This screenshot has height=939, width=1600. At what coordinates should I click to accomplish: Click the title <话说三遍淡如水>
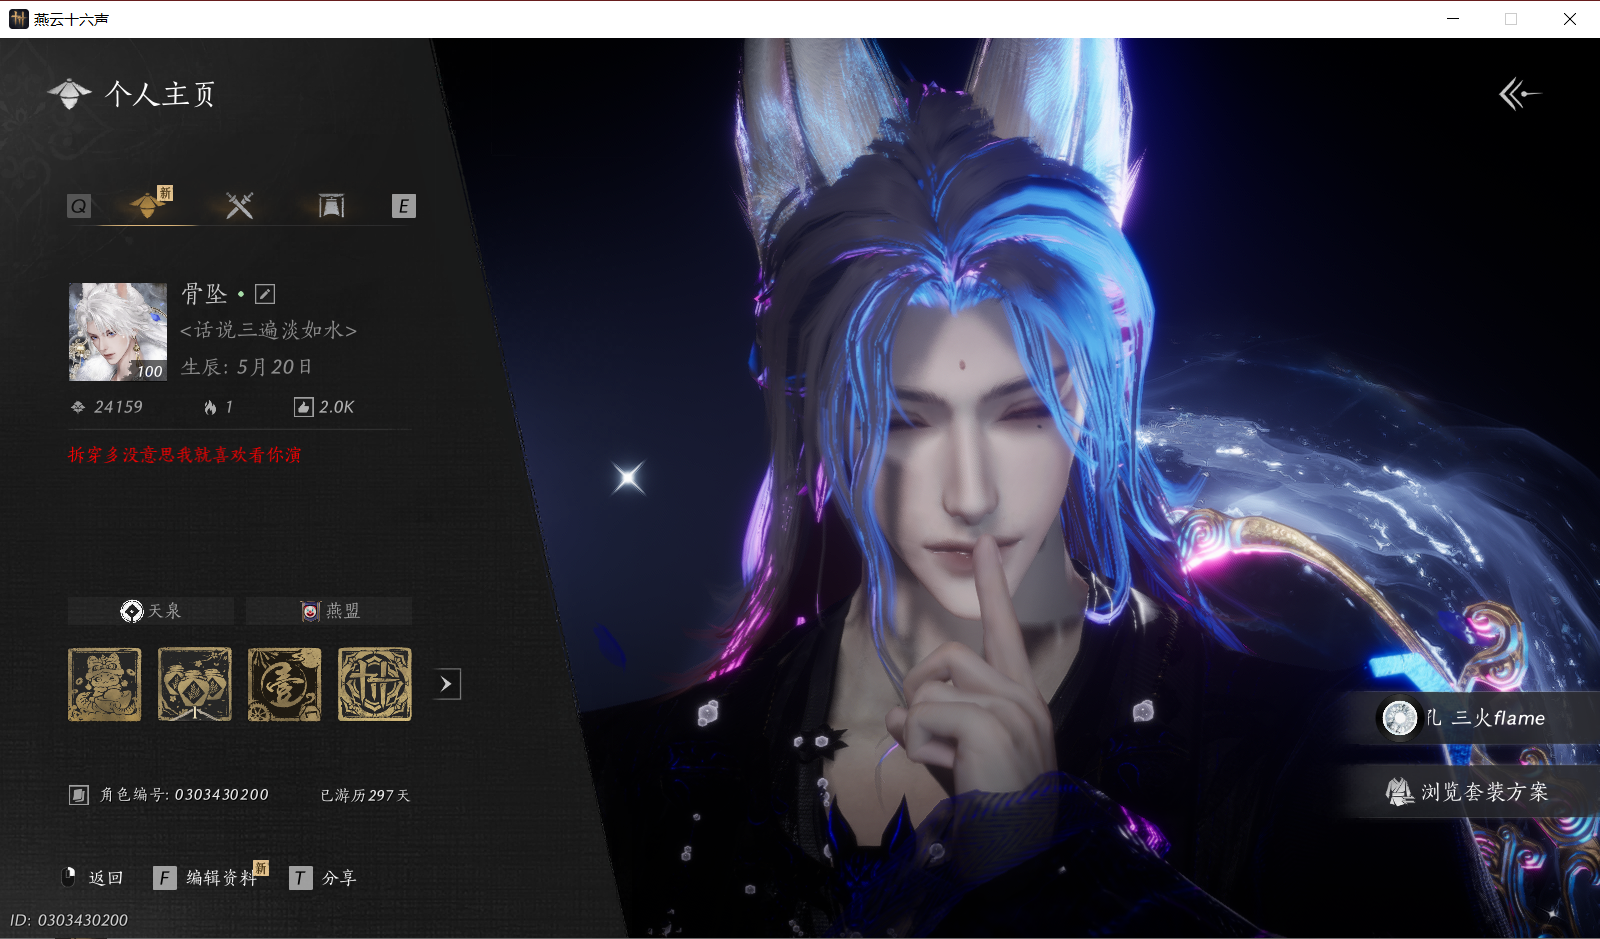pyautogui.click(x=268, y=330)
